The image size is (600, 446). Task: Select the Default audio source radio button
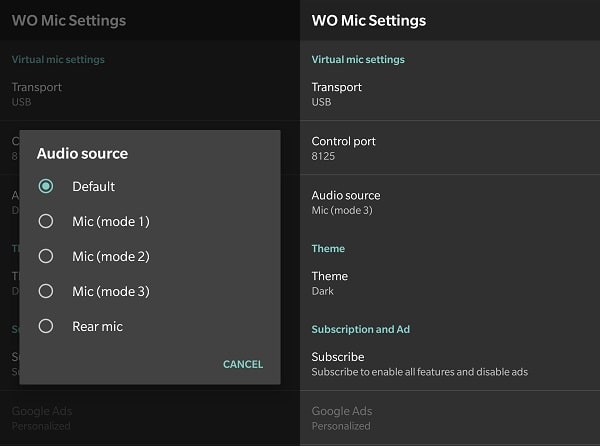[46, 186]
